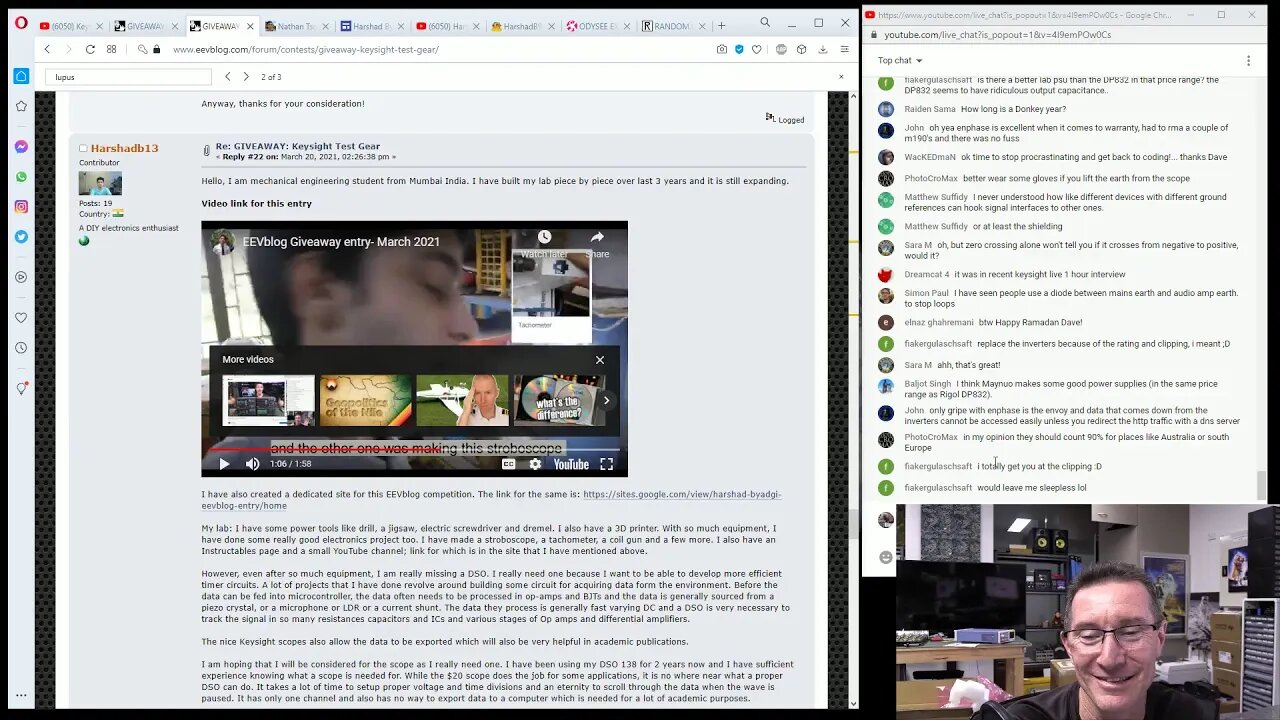Open the airplane pilot video thumbnail
Image resolution: width=1280 pixels, height=720 pixels.
coord(462,400)
